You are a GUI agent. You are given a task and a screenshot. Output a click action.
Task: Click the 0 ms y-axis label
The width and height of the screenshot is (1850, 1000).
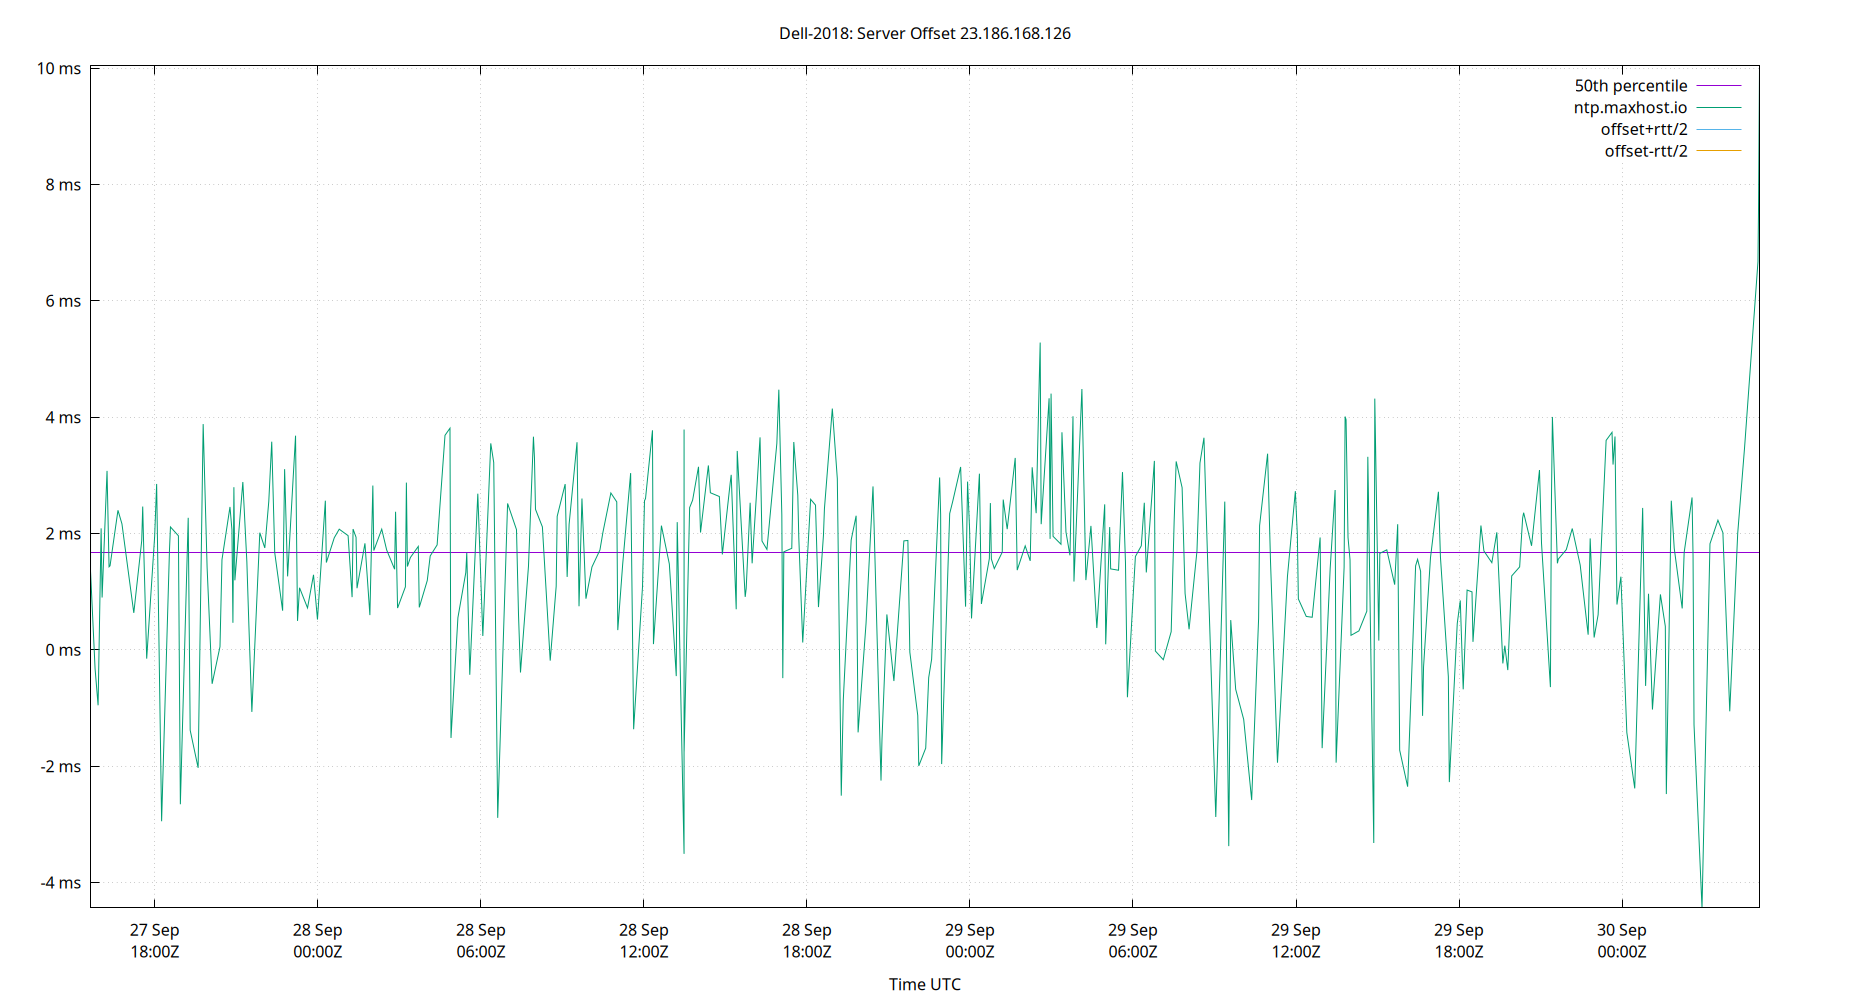tap(63, 650)
